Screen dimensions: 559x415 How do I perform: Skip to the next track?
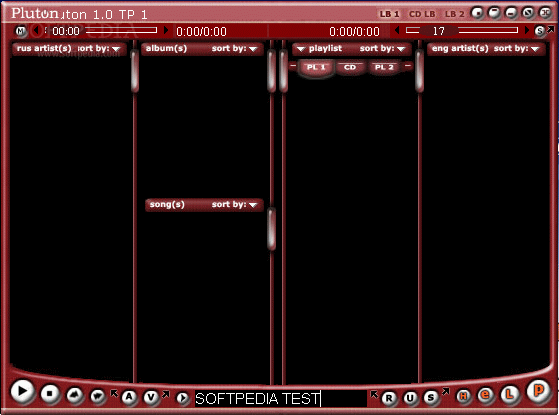97,396
